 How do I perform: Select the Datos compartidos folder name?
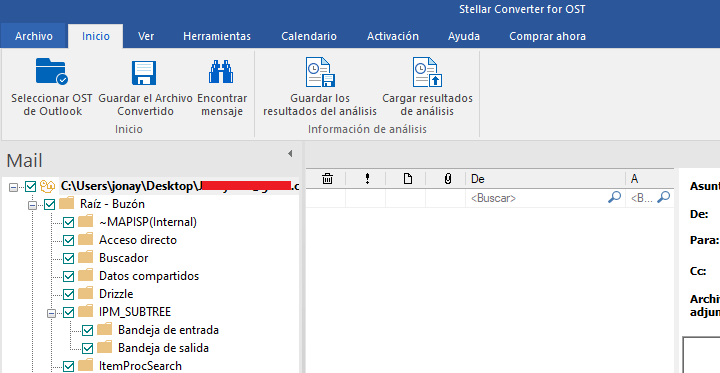pos(149,276)
